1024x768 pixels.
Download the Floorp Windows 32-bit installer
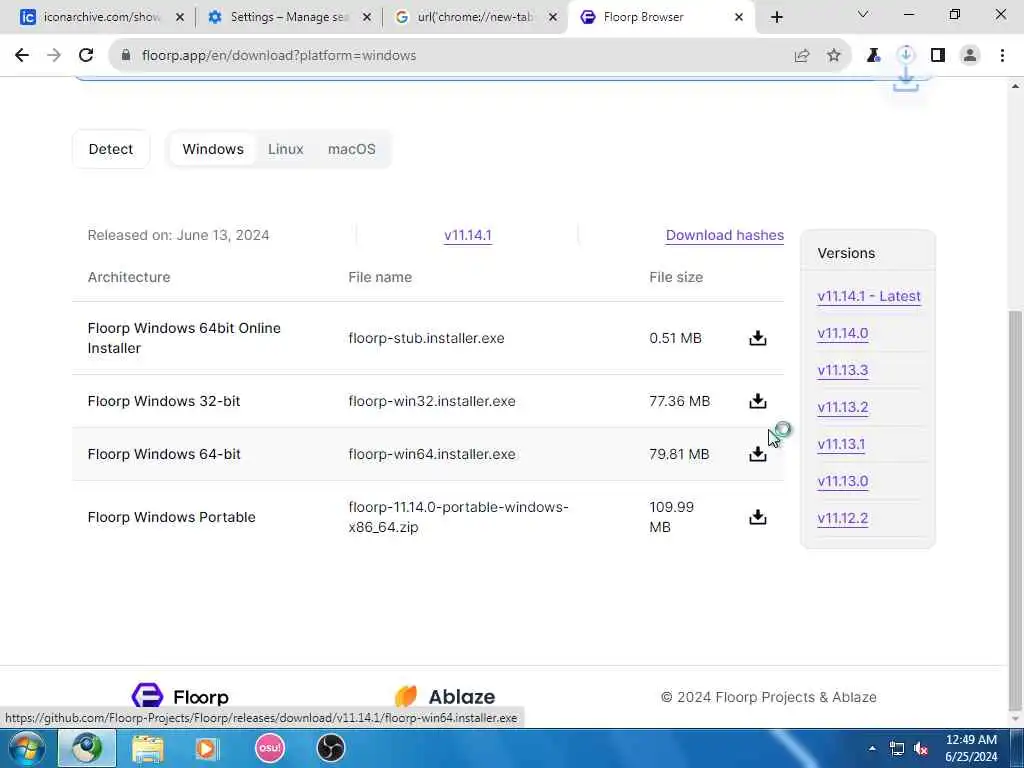[758, 400]
